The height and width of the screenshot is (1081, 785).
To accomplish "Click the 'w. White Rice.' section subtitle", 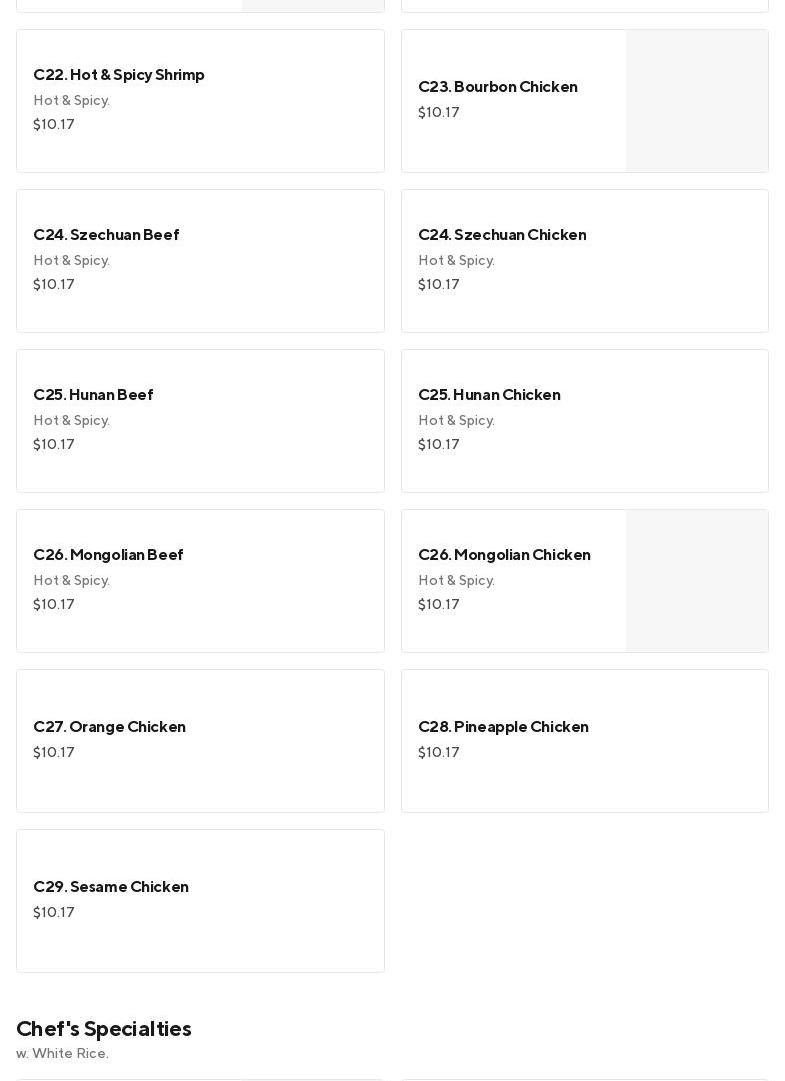I will coord(62,1054).
